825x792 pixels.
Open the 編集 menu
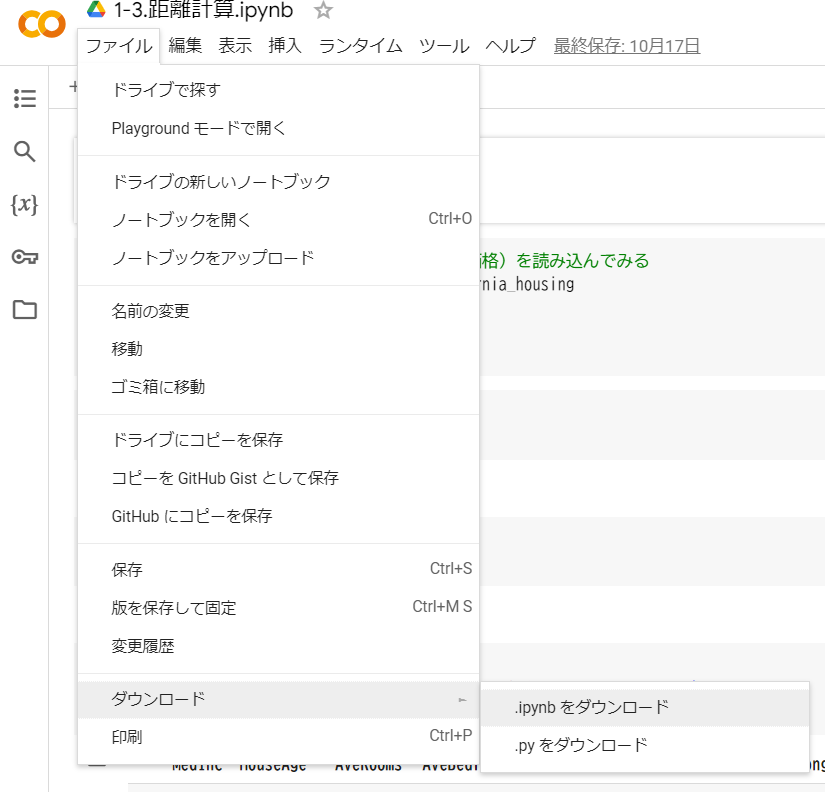tap(186, 45)
